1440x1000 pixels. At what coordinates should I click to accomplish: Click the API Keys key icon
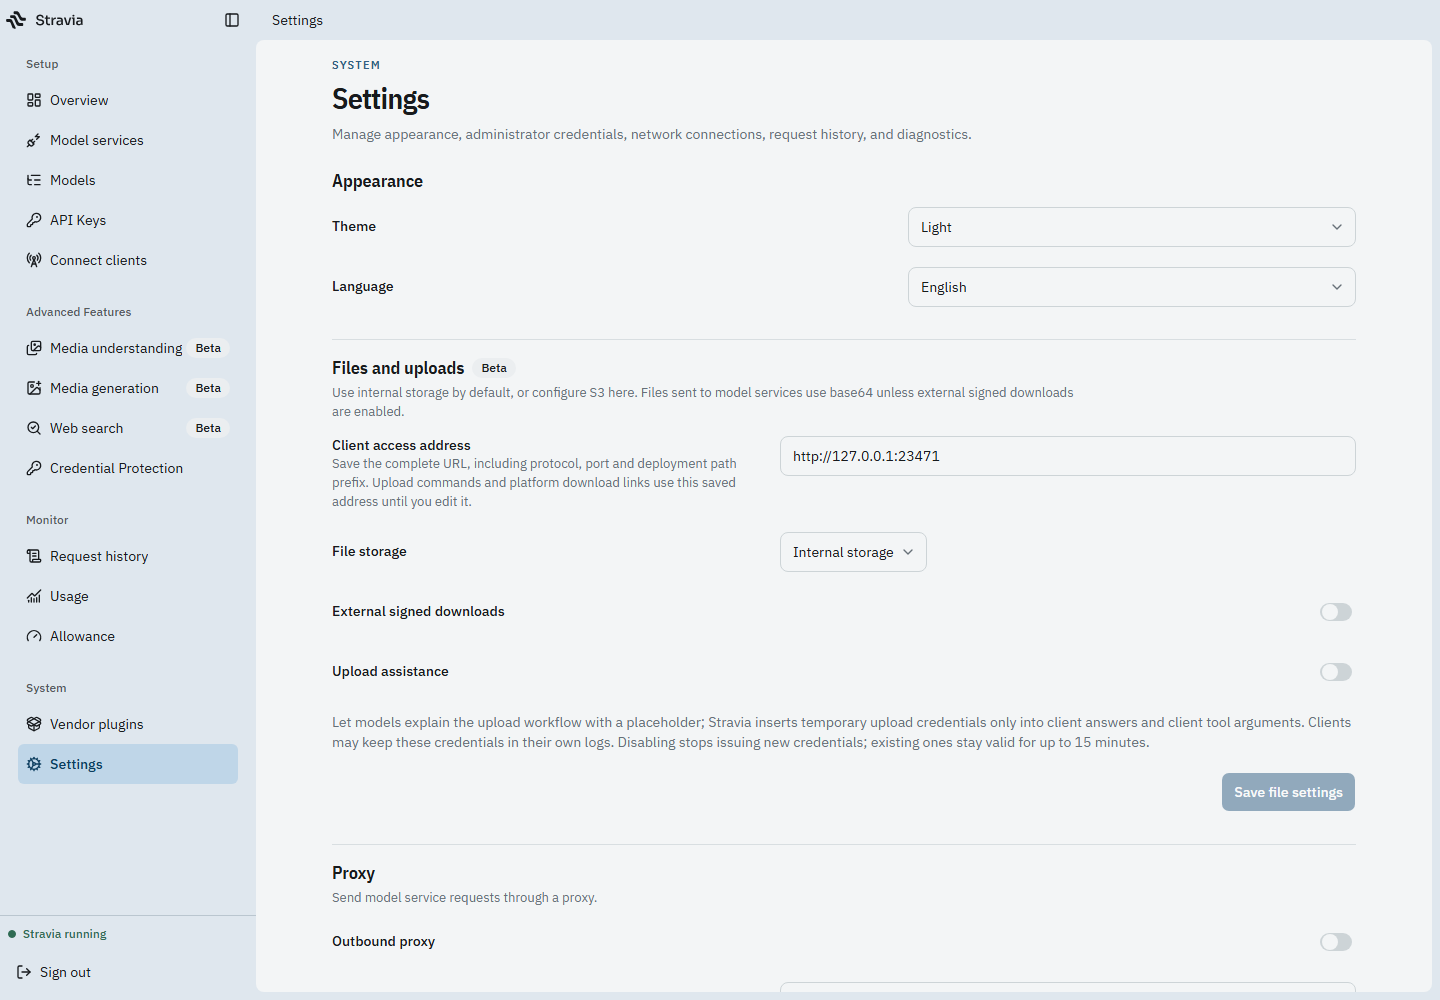(34, 220)
